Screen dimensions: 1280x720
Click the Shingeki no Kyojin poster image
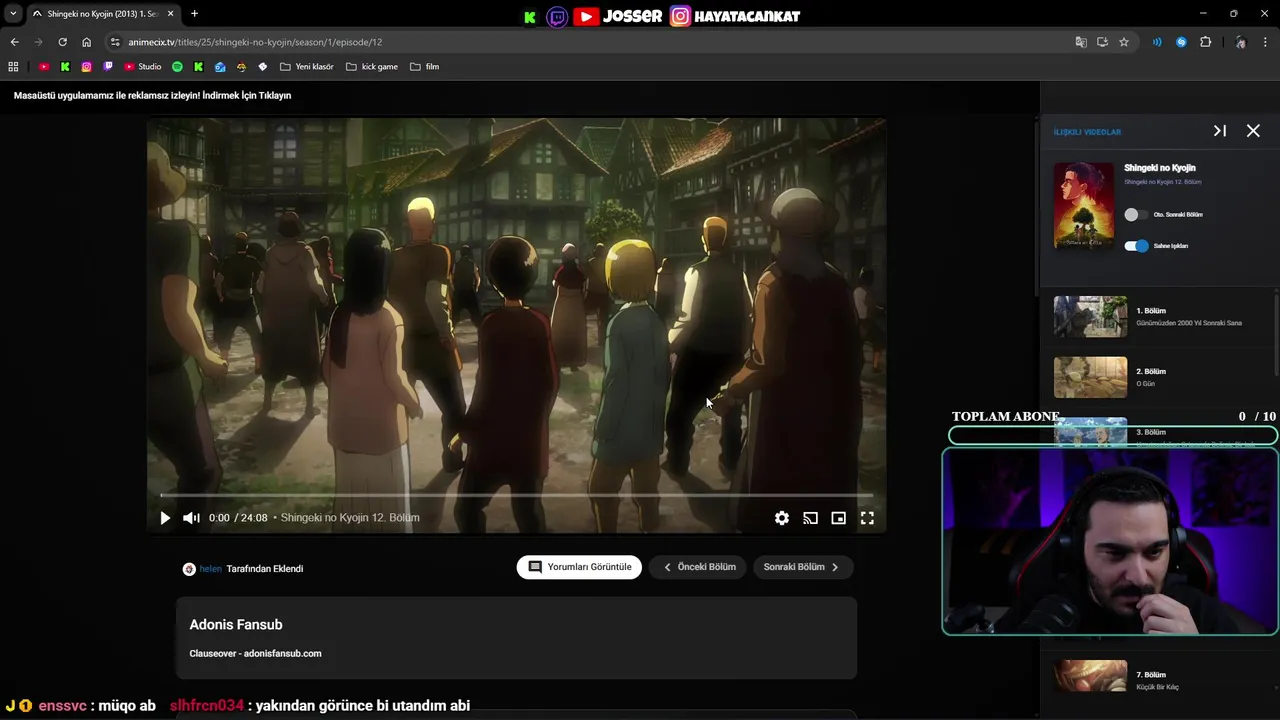[1084, 205]
